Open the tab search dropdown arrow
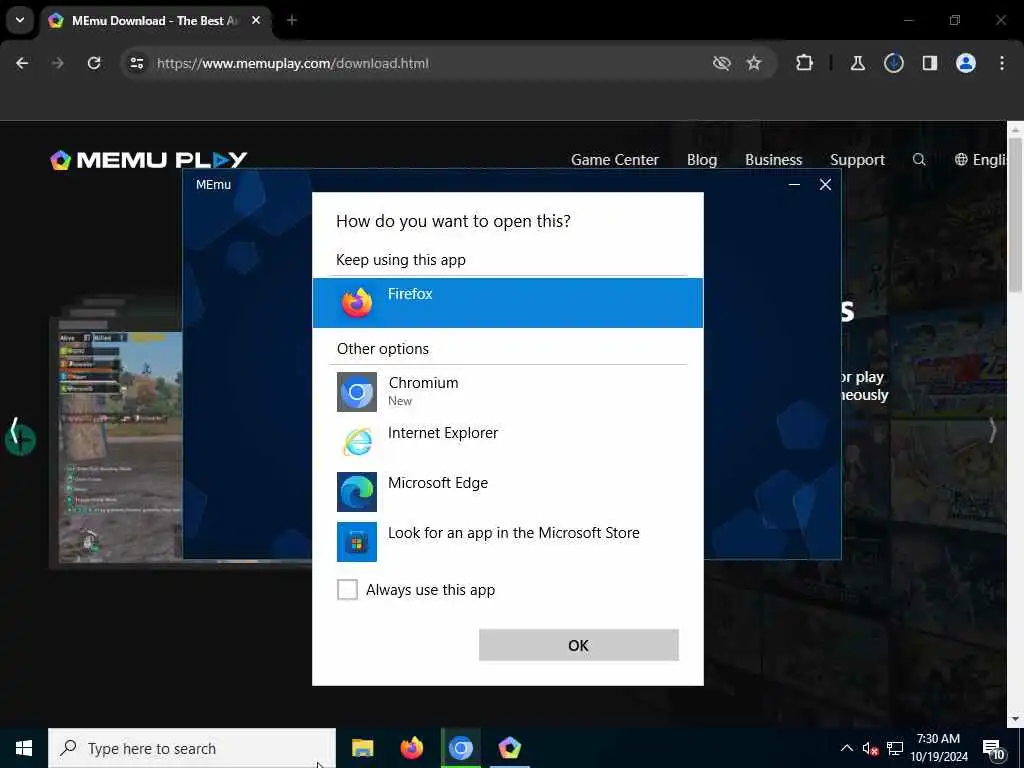Screen dimensions: 1024x768 coord(20,20)
